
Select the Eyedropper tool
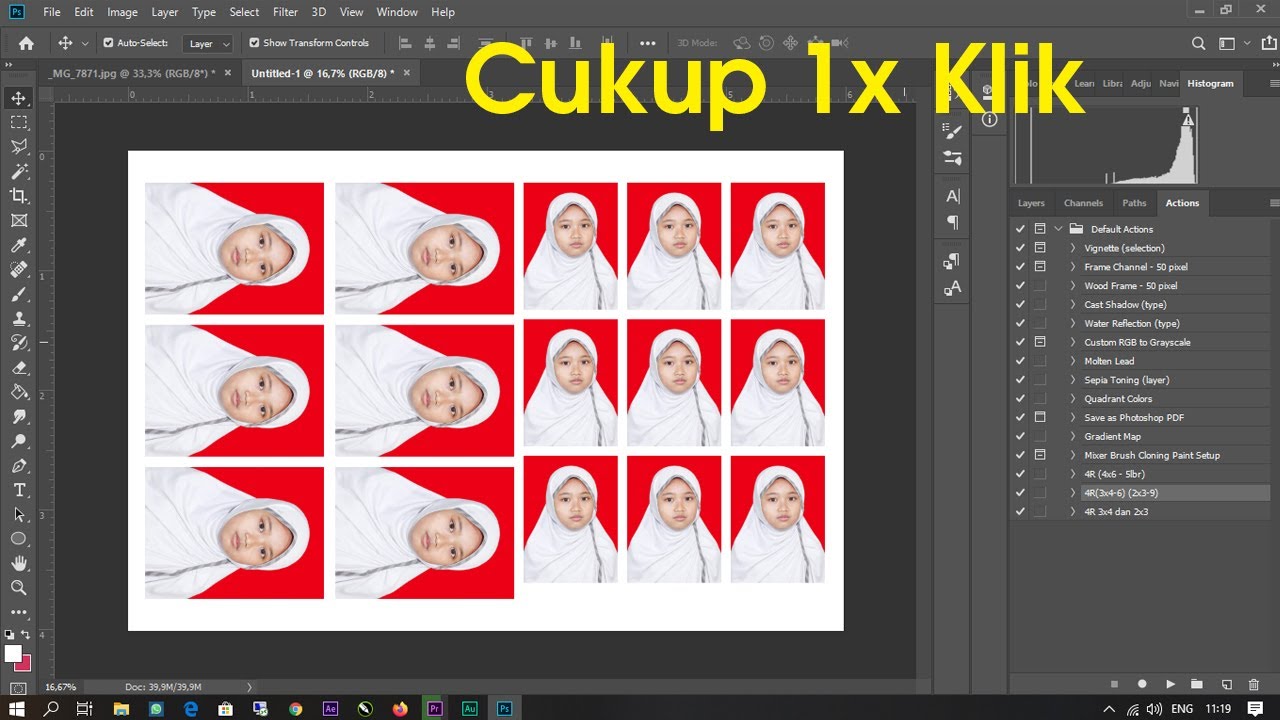point(18,245)
